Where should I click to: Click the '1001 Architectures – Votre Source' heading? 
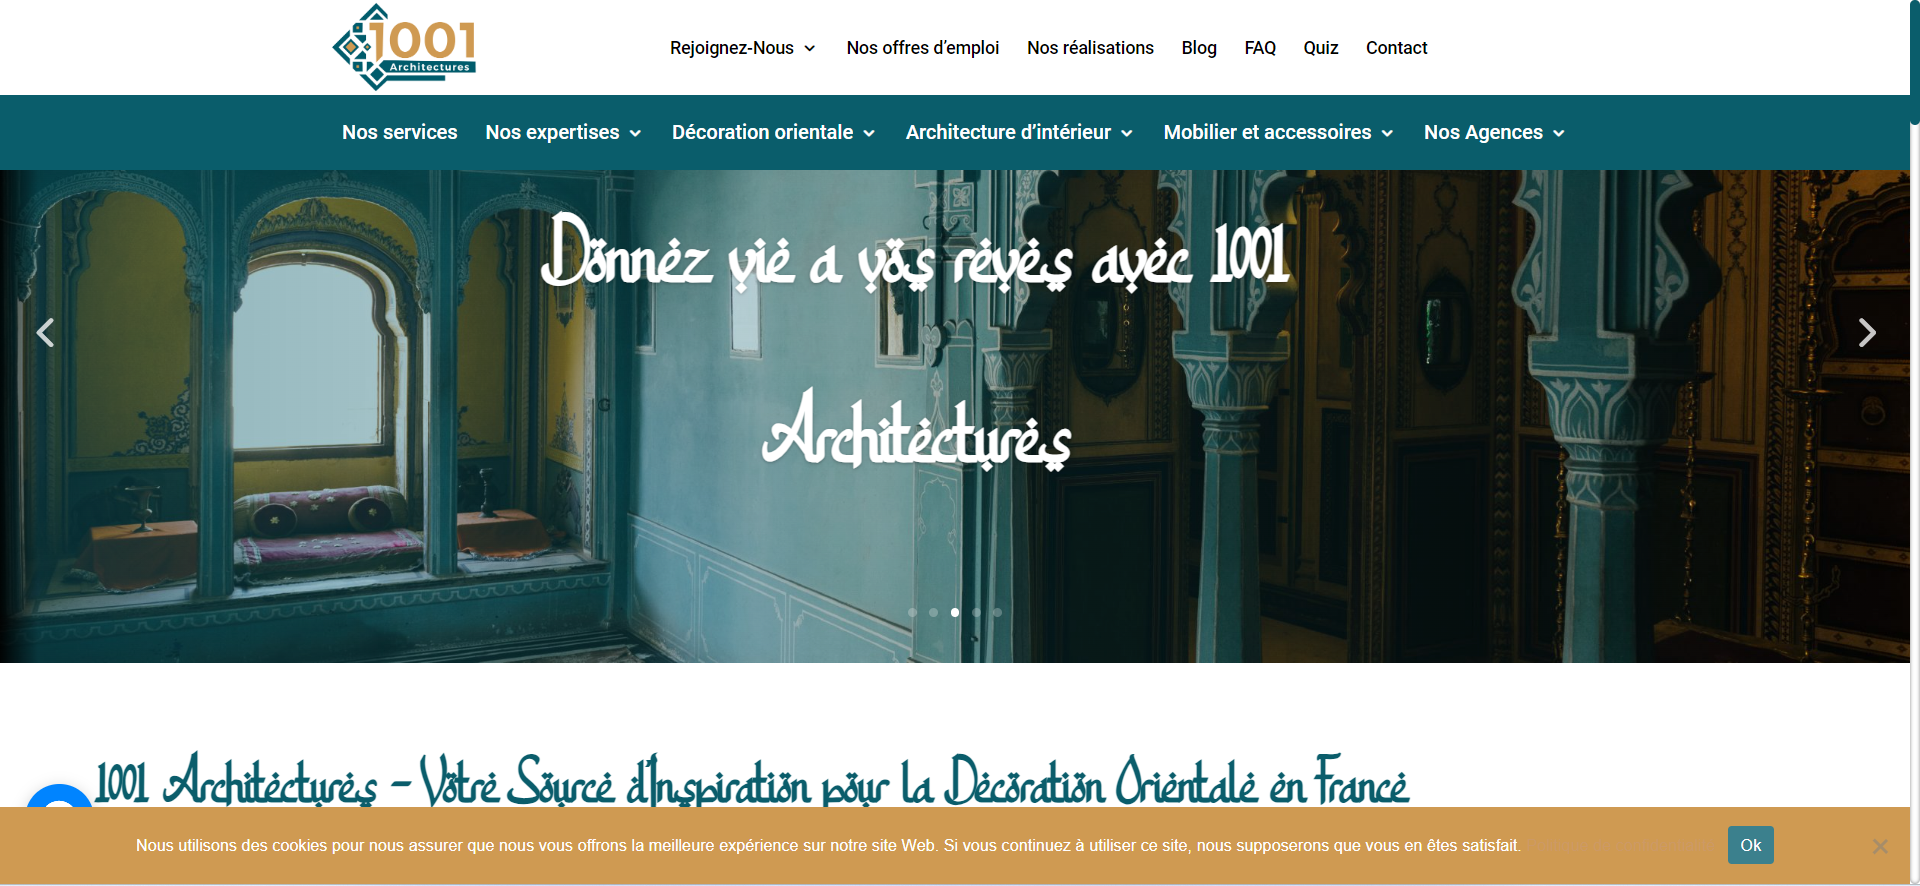point(752,780)
